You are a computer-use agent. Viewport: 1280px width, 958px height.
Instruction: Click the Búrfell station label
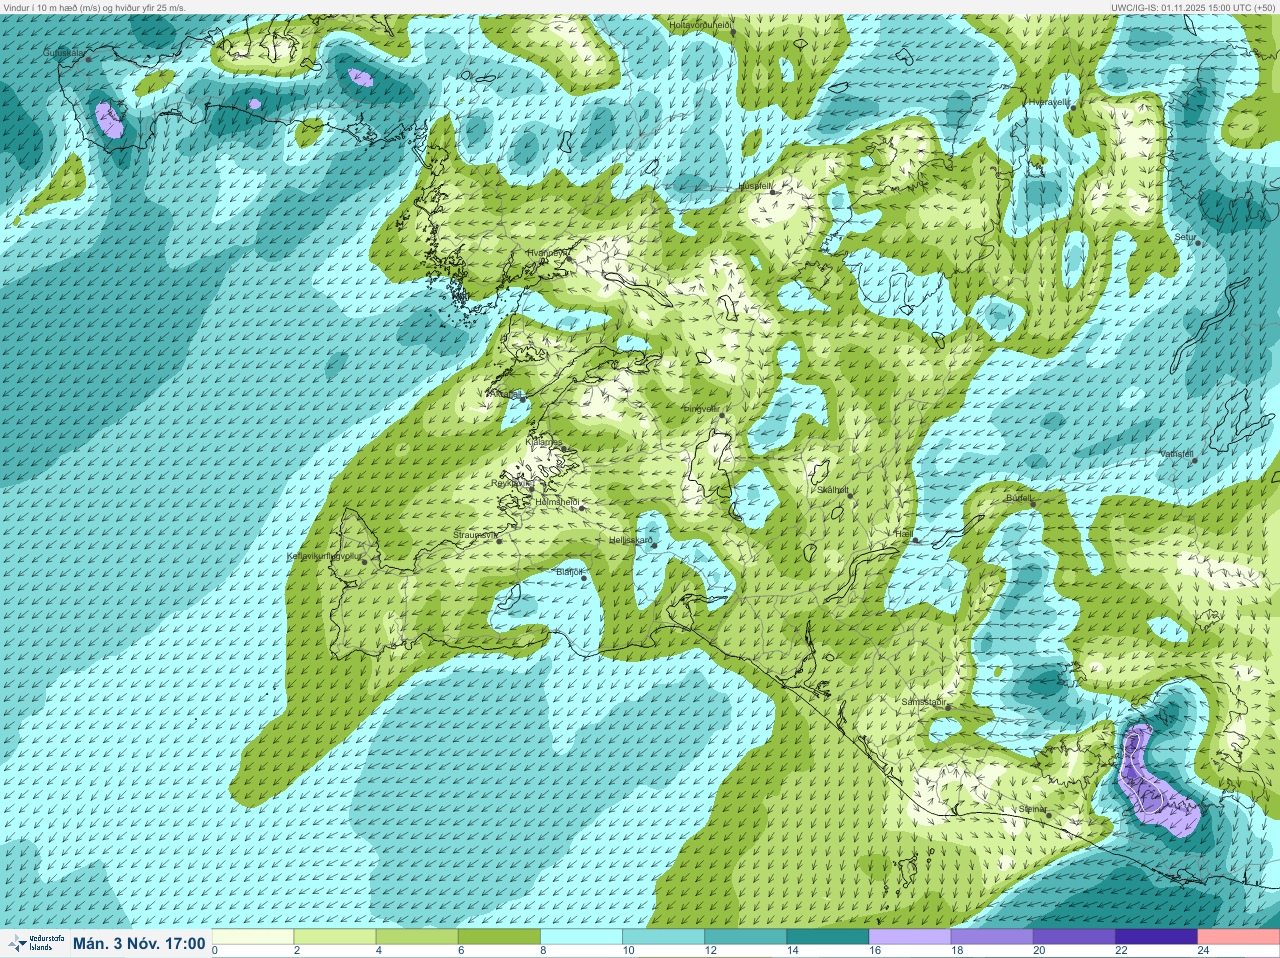[1018, 497]
